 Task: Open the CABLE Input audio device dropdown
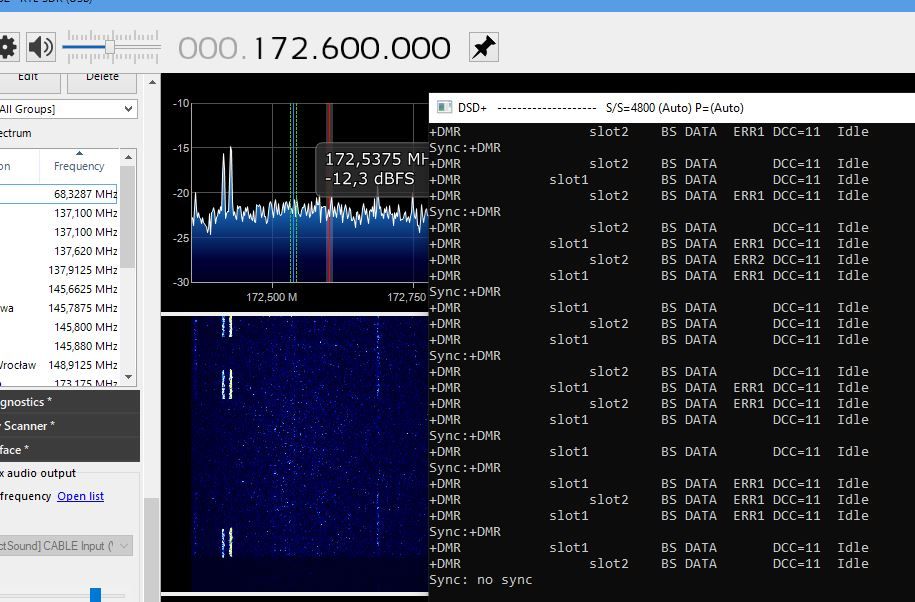66,546
